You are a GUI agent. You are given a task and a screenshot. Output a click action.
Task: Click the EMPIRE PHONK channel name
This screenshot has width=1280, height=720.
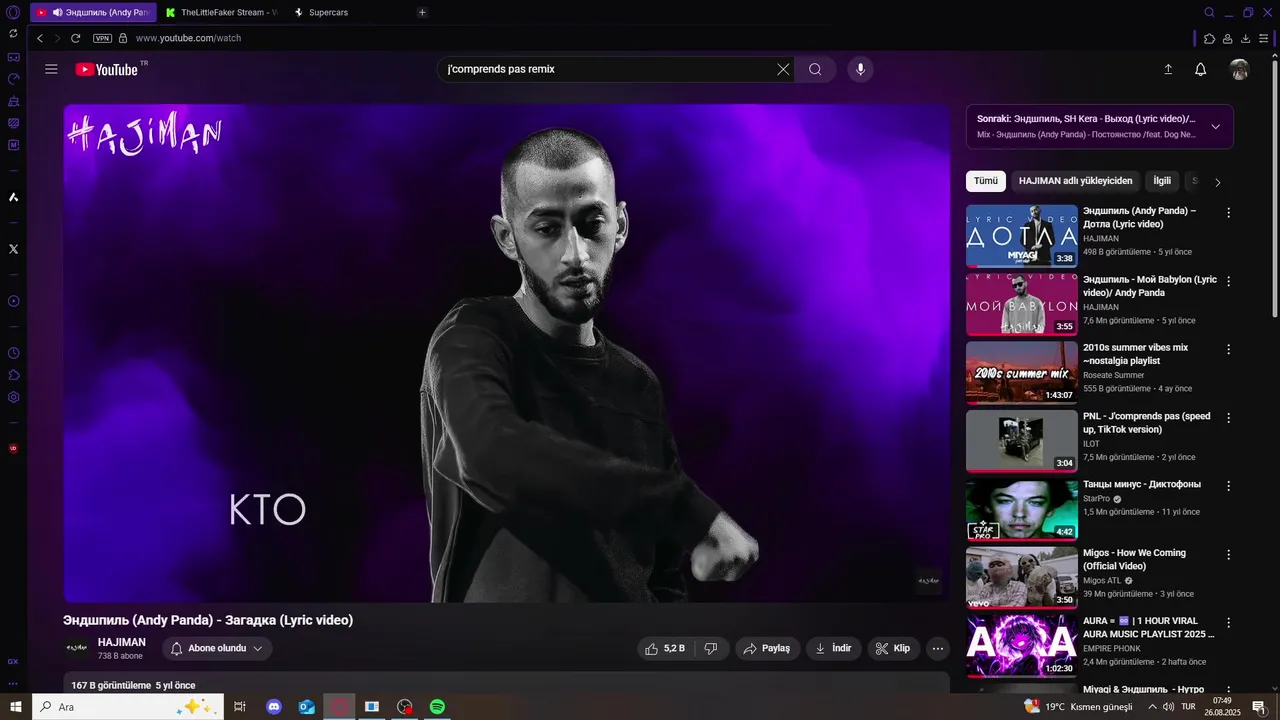point(1112,648)
